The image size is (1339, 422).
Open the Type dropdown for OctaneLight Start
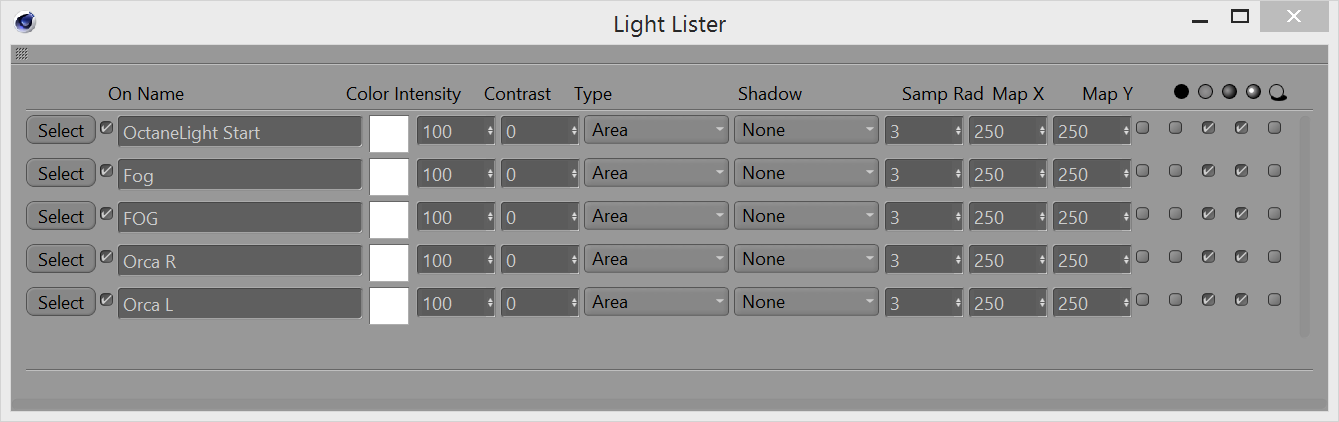pos(656,130)
